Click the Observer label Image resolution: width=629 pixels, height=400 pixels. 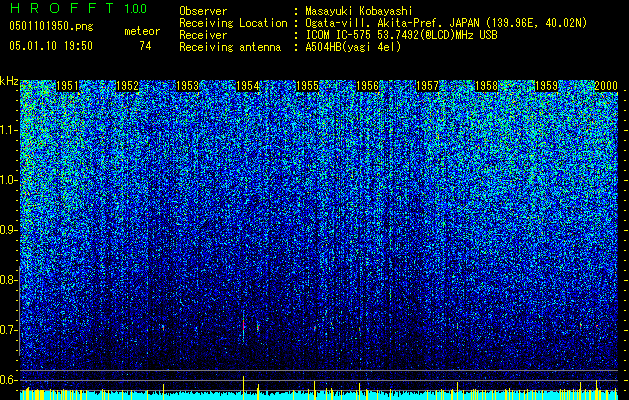coord(203,11)
